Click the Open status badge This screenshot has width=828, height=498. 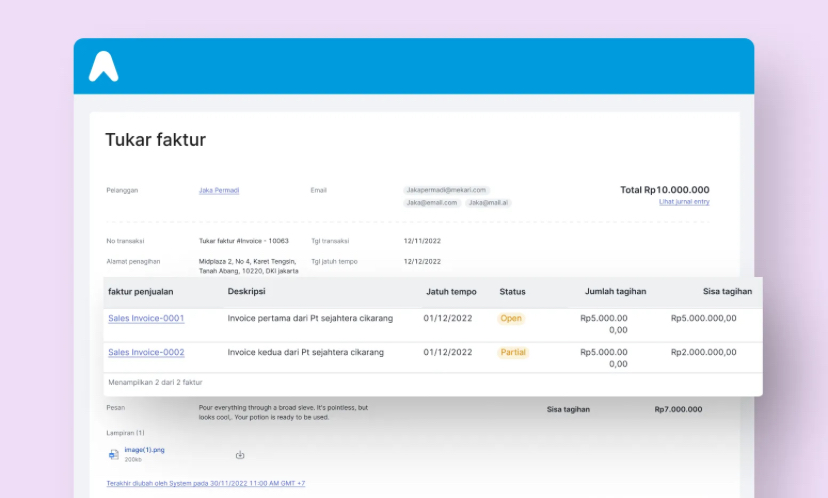(510, 319)
